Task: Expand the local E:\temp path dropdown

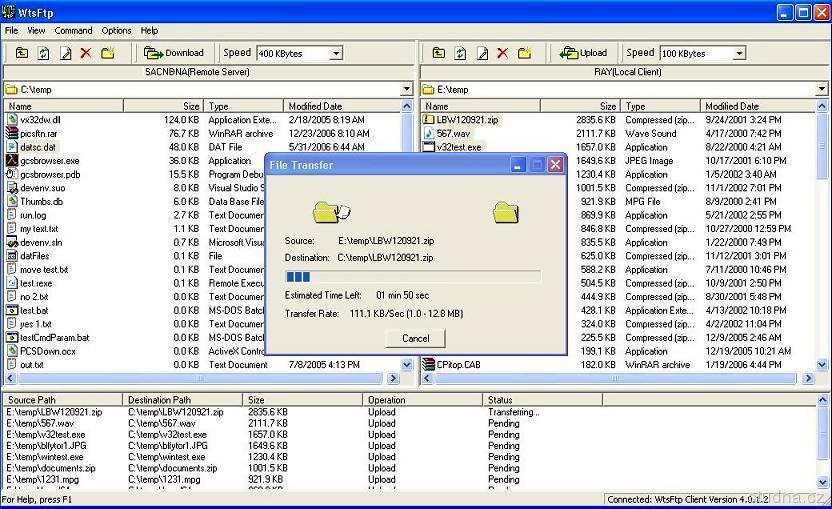Action: coord(822,89)
